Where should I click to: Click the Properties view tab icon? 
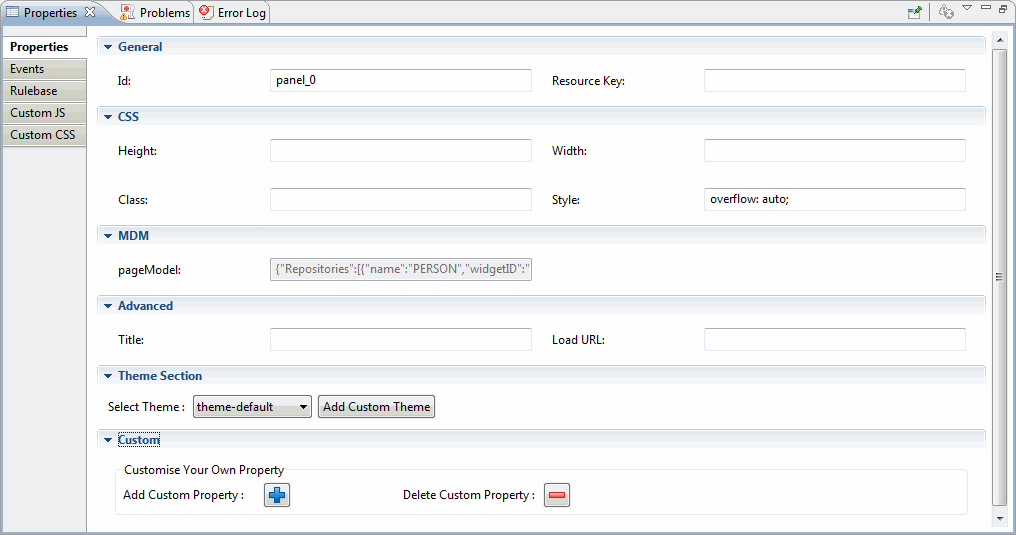pyautogui.click(x=12, y=12)
